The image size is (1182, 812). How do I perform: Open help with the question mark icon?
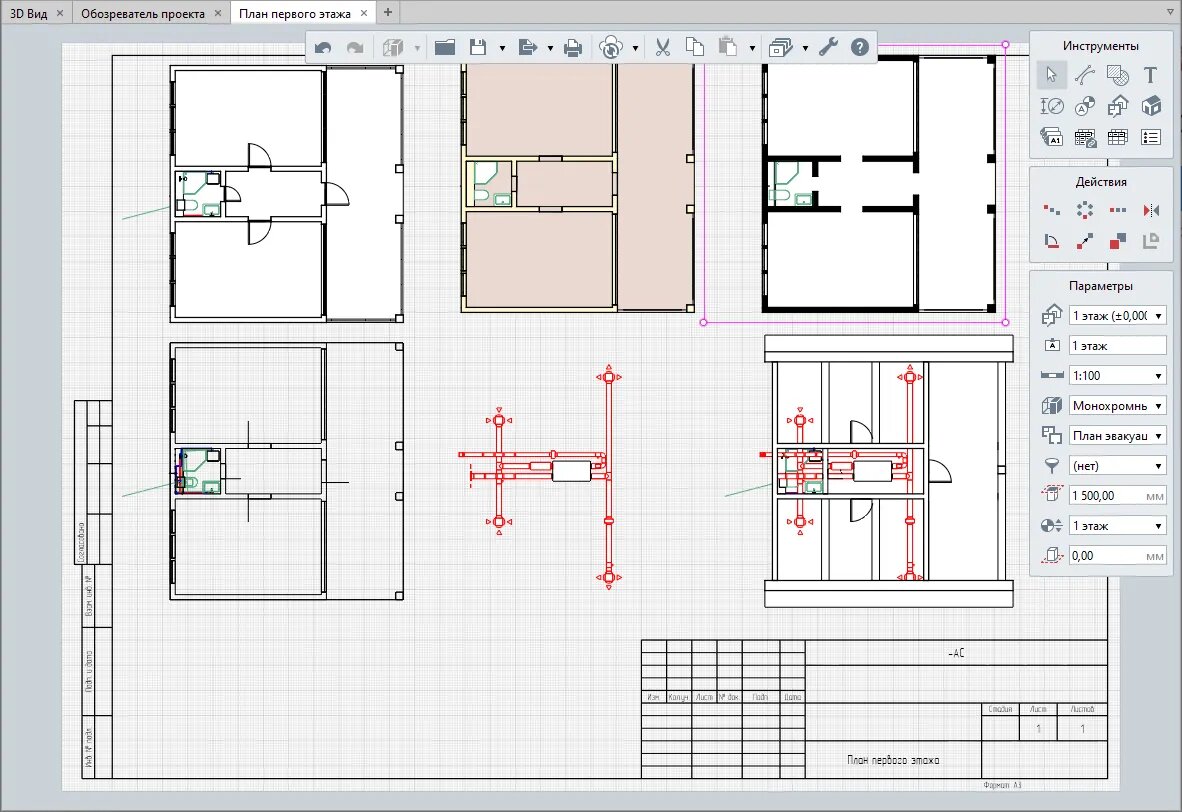(x=860, y=47)
